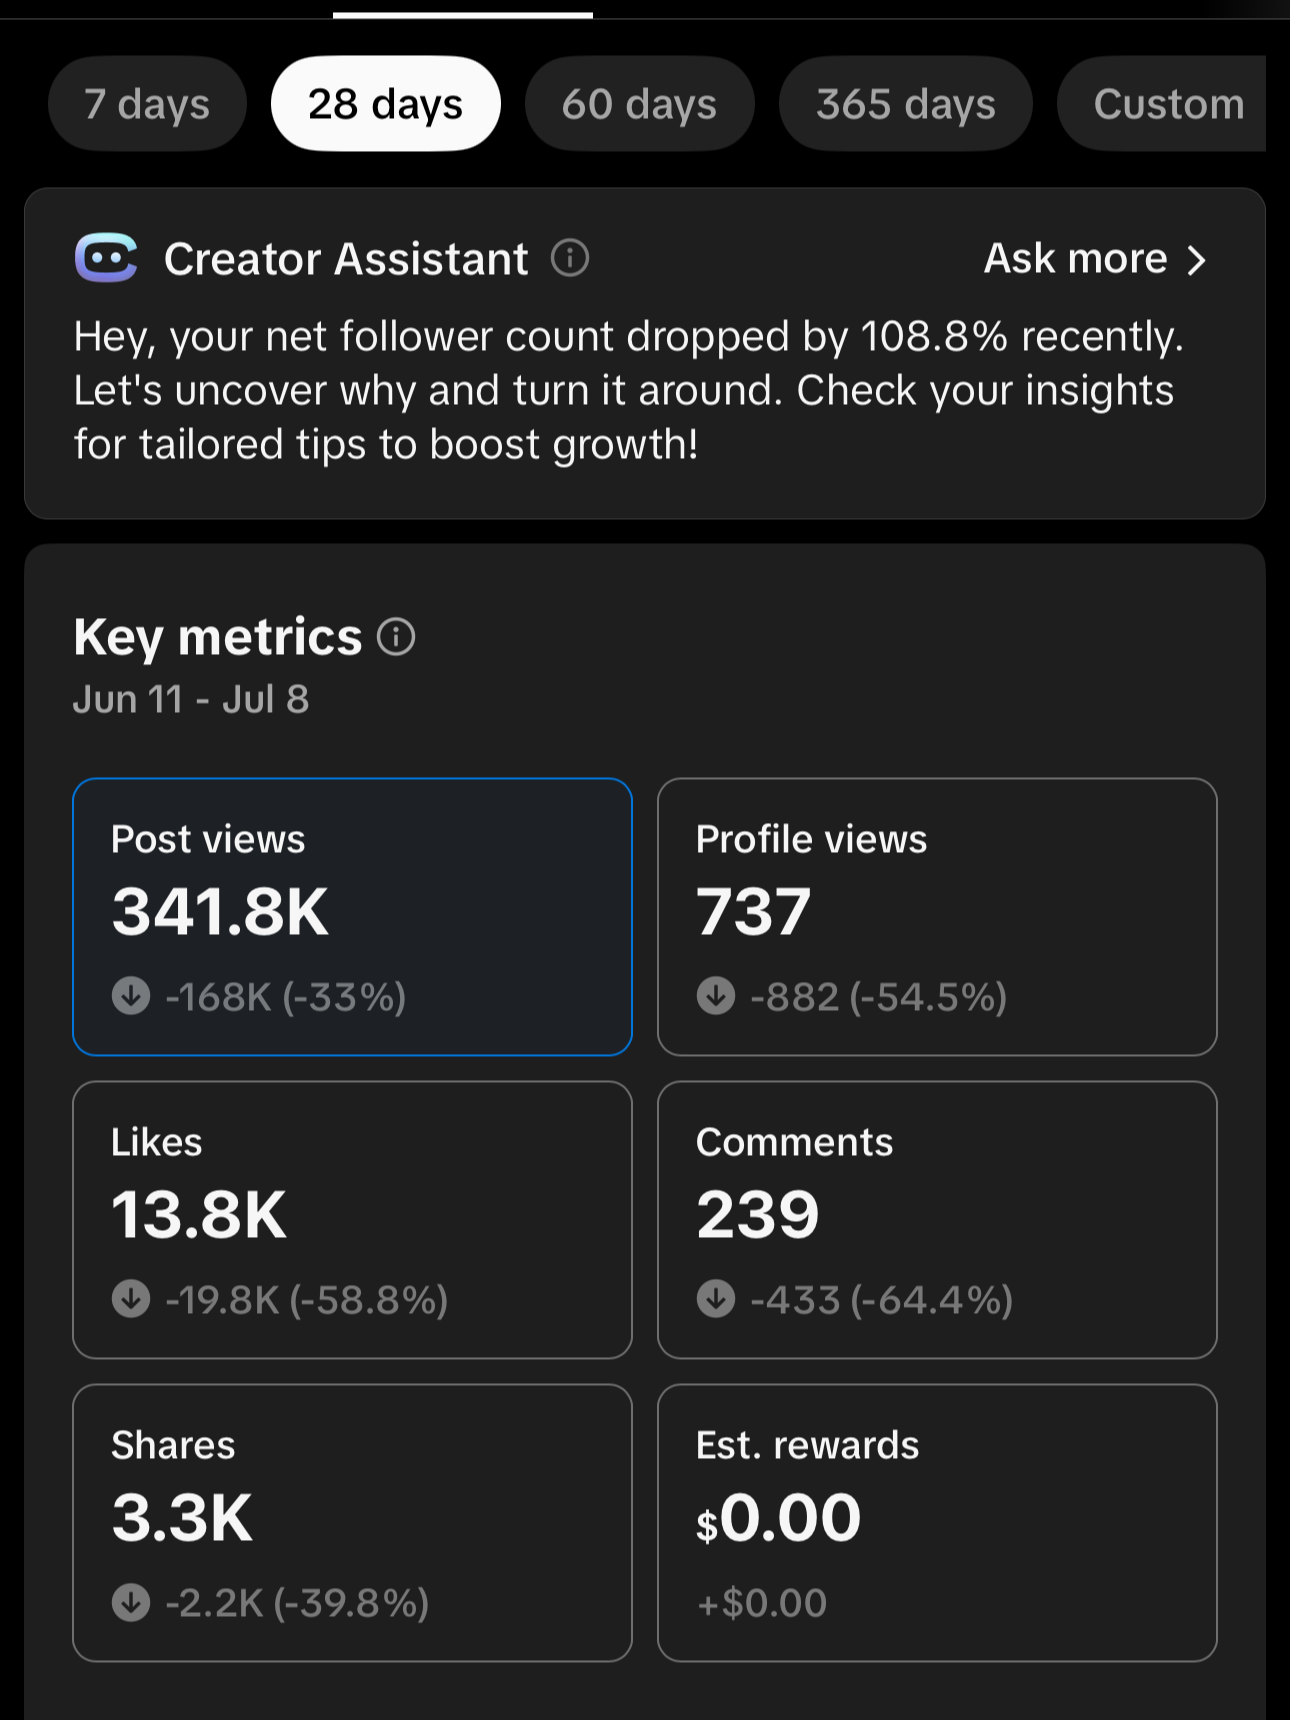Select the Profile views metric card
This screenshot has height=1720, width=1290.
click(937, 917)
